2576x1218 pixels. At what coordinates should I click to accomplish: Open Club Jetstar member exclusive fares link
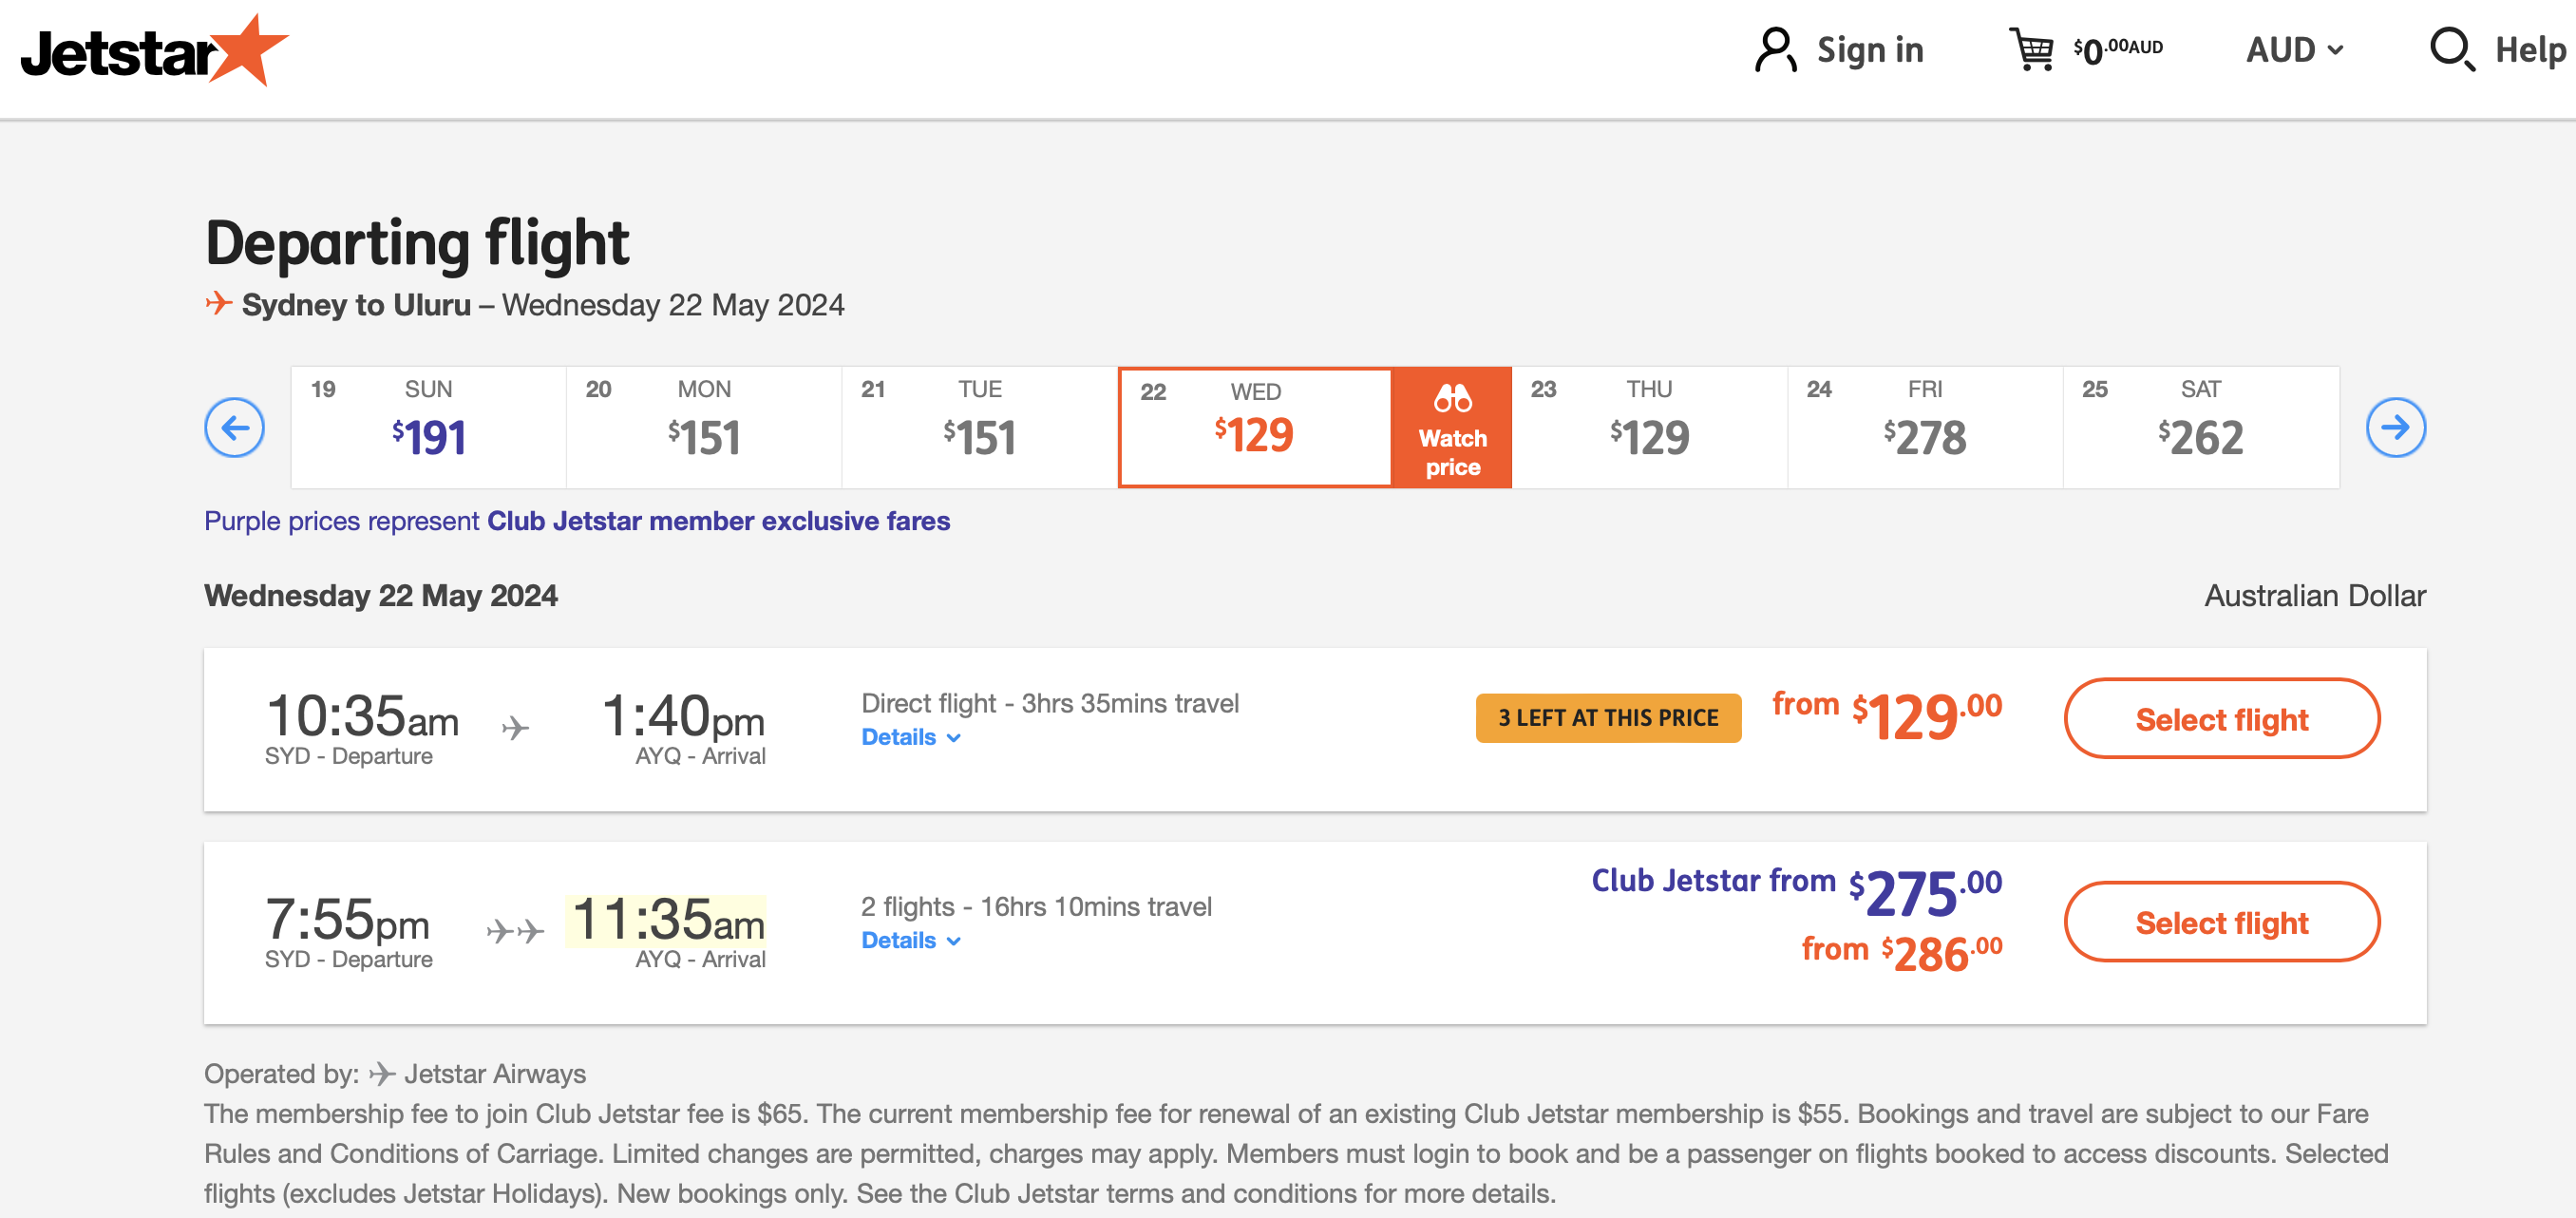pos(718,521)
